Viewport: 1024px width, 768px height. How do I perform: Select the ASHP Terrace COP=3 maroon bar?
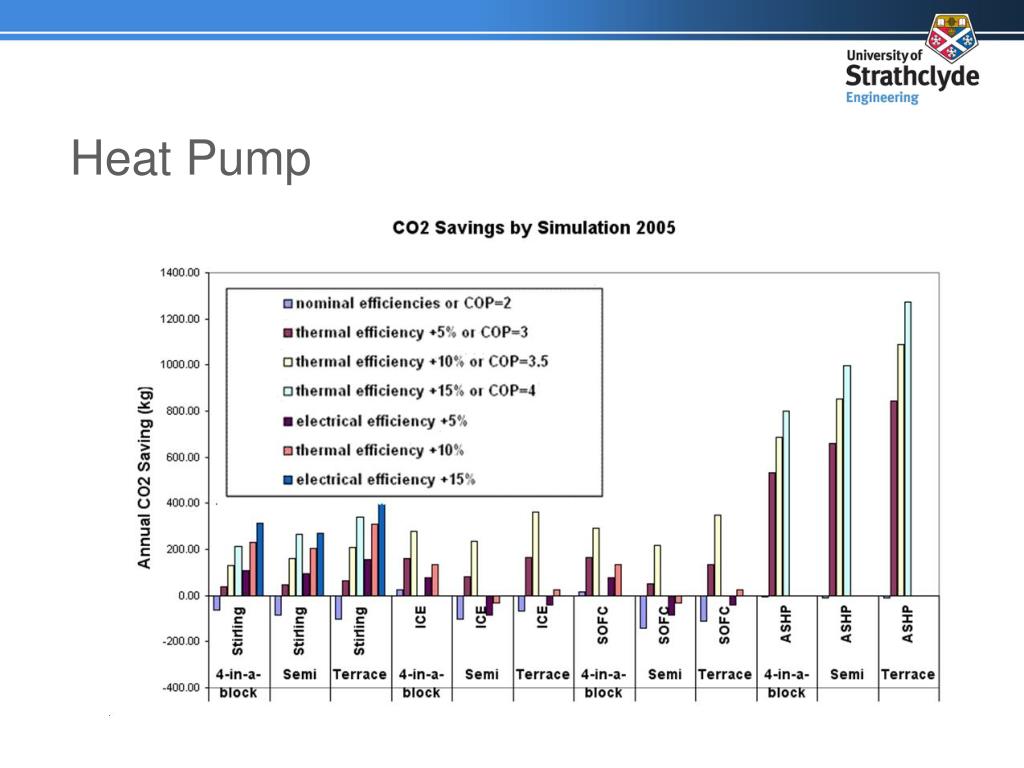(x=893, y=498)
